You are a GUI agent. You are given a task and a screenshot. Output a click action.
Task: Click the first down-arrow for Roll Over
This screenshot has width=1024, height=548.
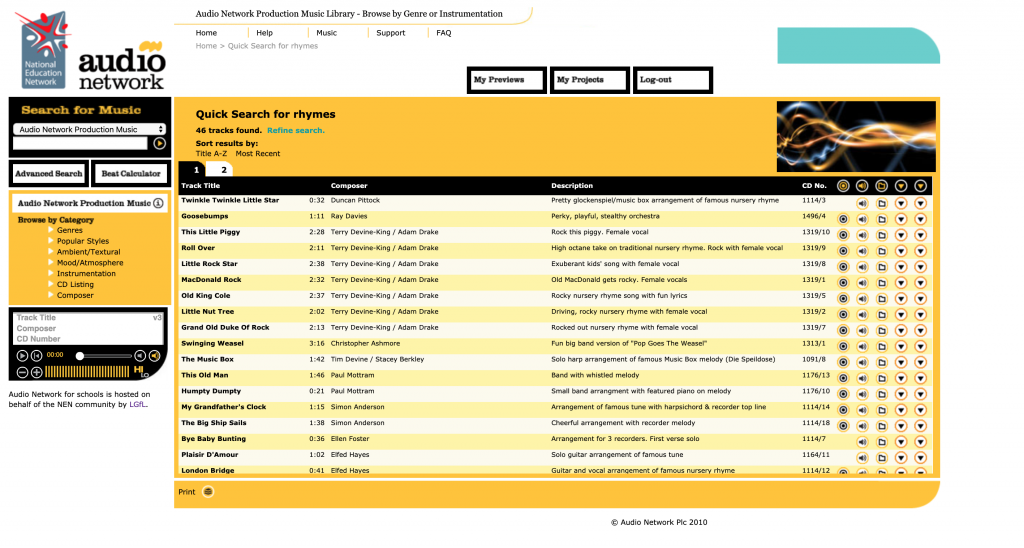(901, 251)
